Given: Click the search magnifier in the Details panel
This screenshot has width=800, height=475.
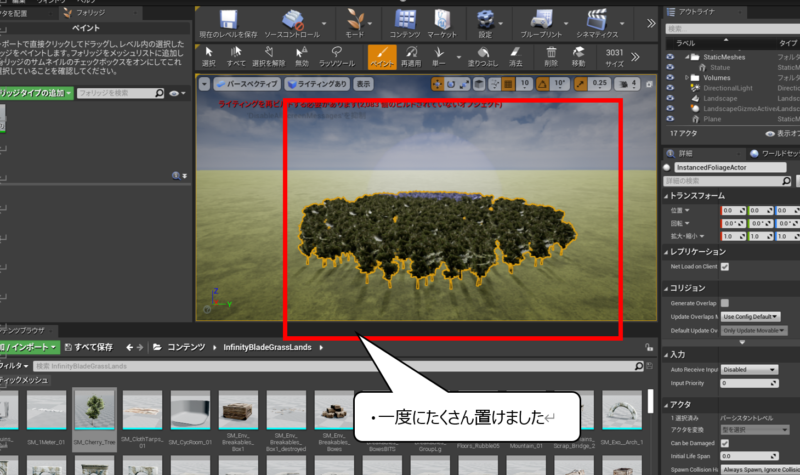Looking at the screenshot, I should [x=786, y=181].
